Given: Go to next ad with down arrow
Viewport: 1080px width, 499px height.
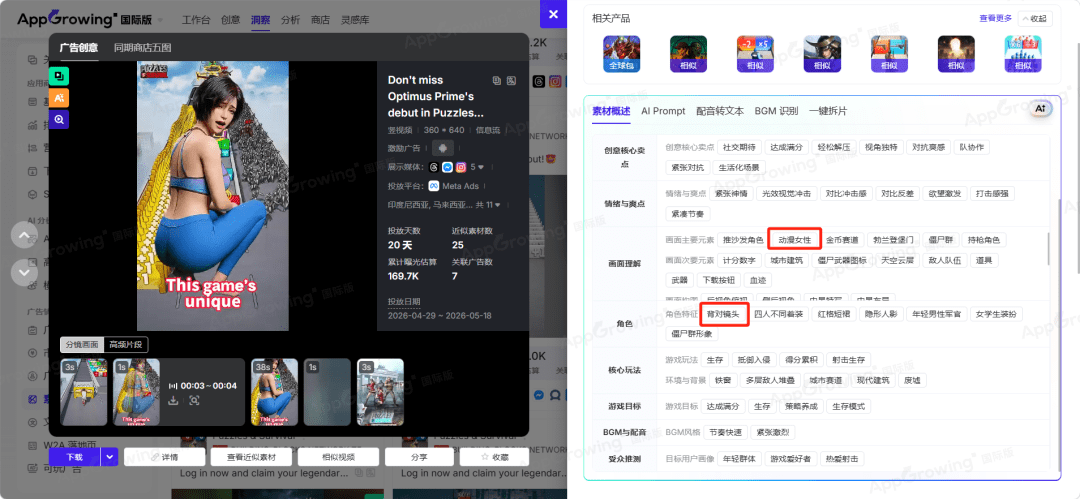Looking at the screenshot, I should pos(24,272).
